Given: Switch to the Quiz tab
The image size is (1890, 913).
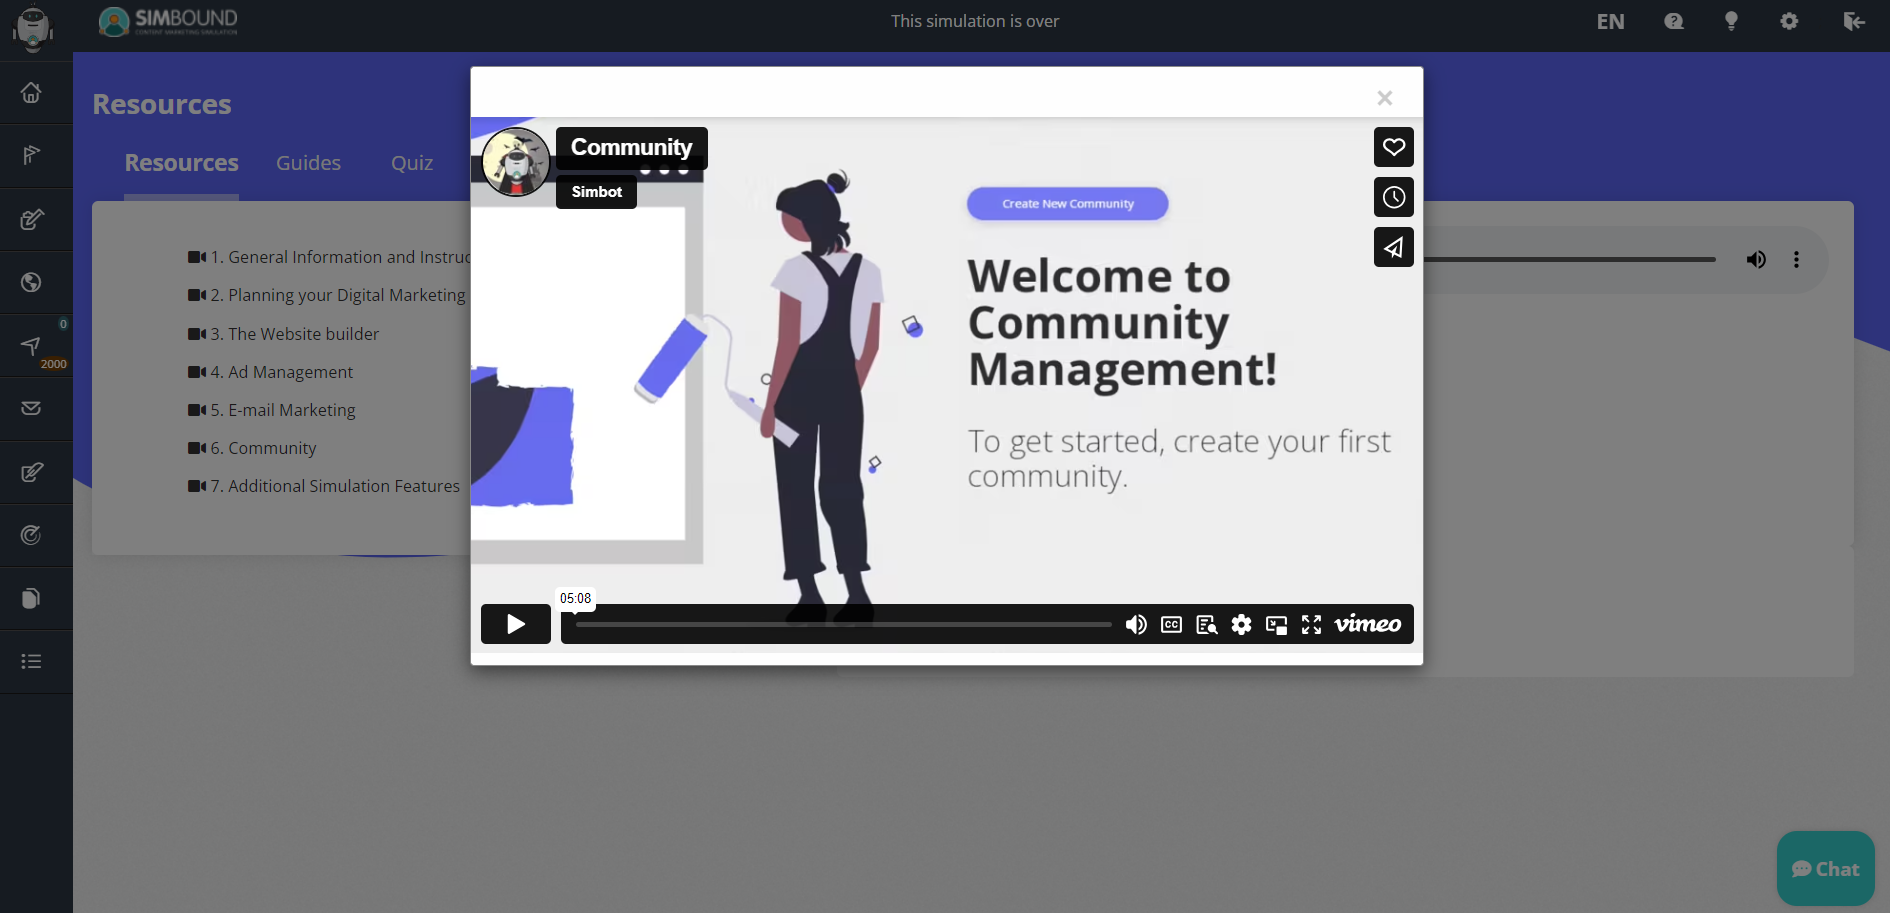Looking at the screenshot, I should [412, 162].
